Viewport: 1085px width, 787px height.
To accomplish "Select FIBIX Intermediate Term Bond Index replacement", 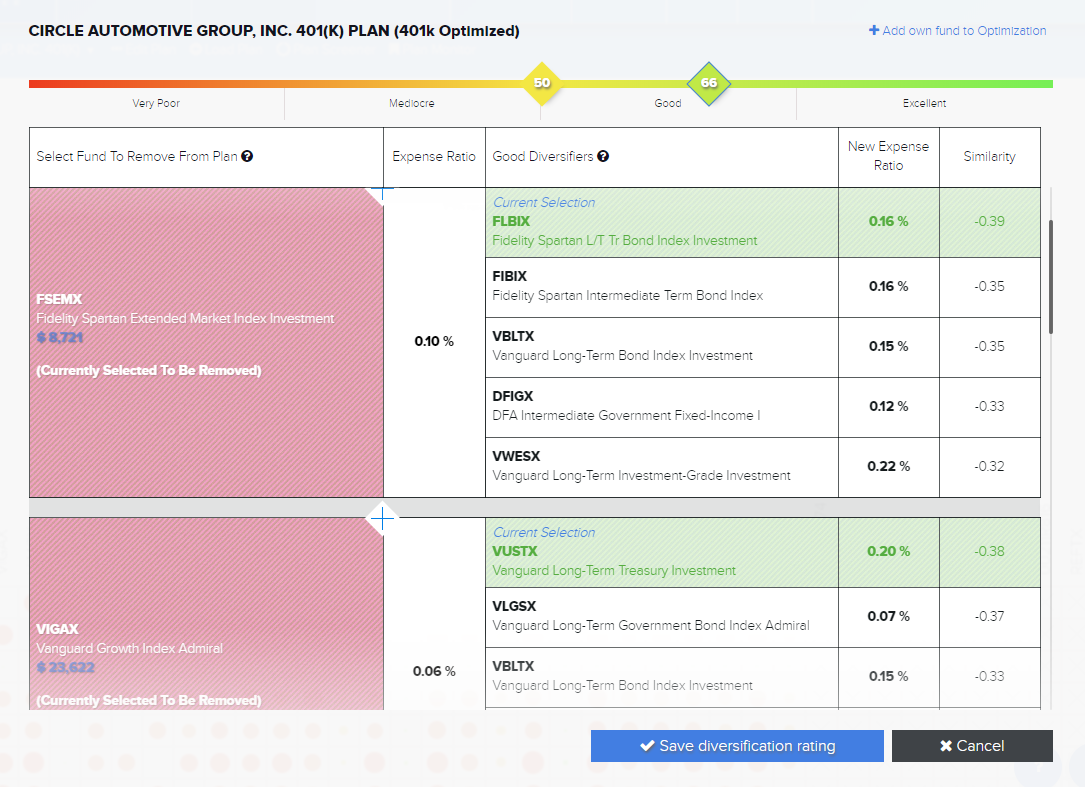I will [661, 287].
